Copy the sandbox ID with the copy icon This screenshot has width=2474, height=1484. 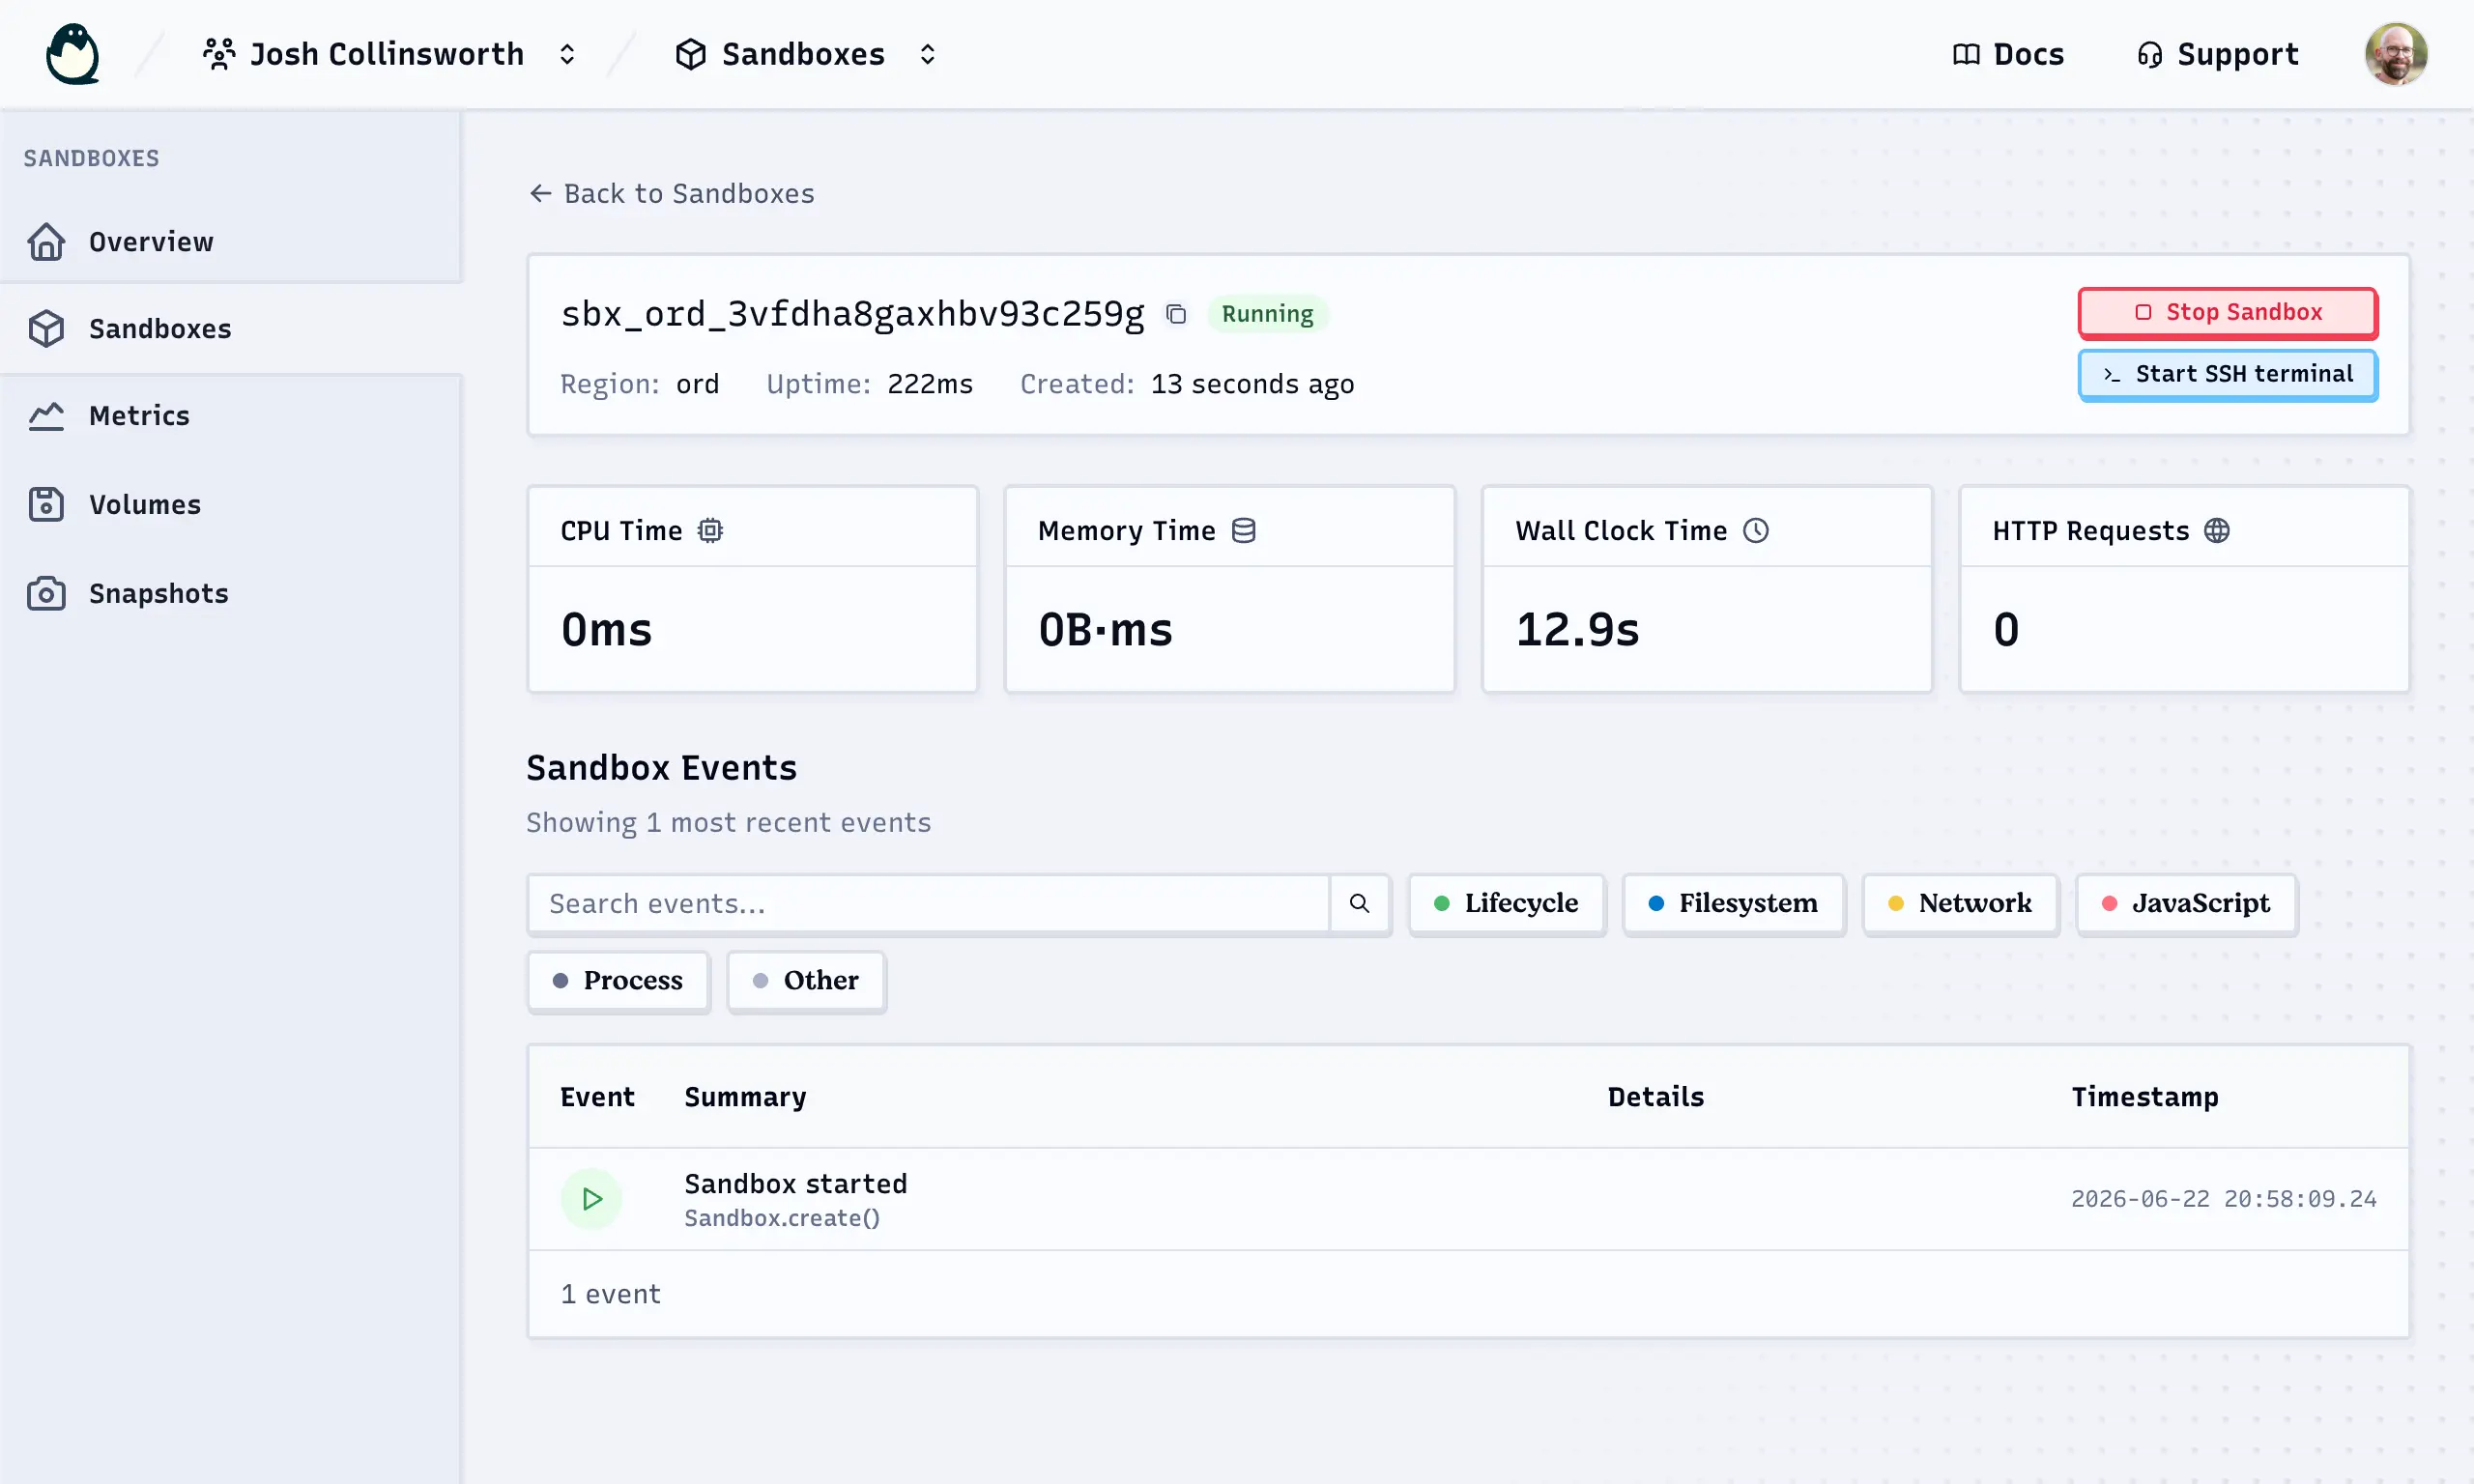(1176, 314)
